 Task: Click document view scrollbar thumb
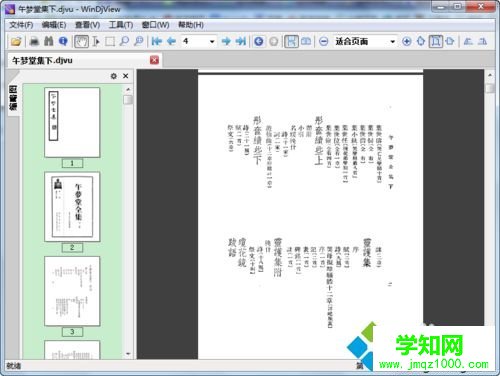pos(490,89)
